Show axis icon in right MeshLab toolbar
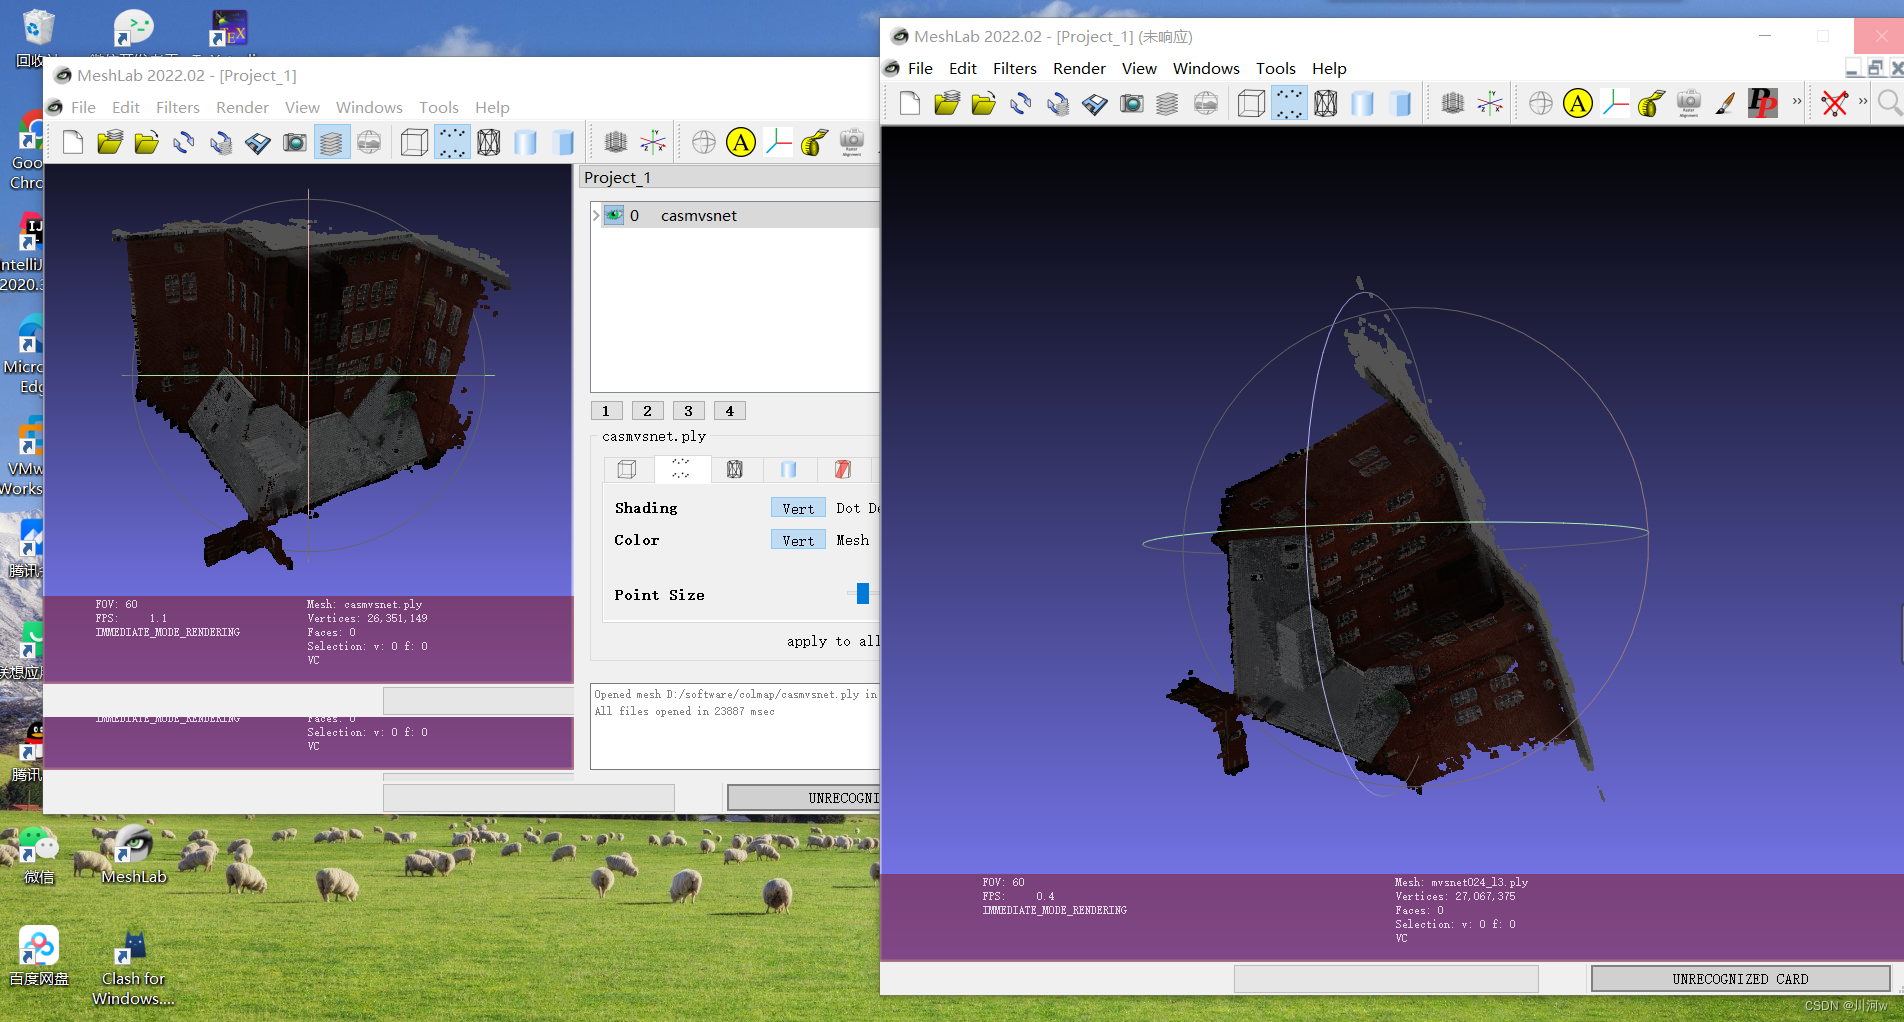Screen dimensions: 1904x1022 [x=1490, y=103]
